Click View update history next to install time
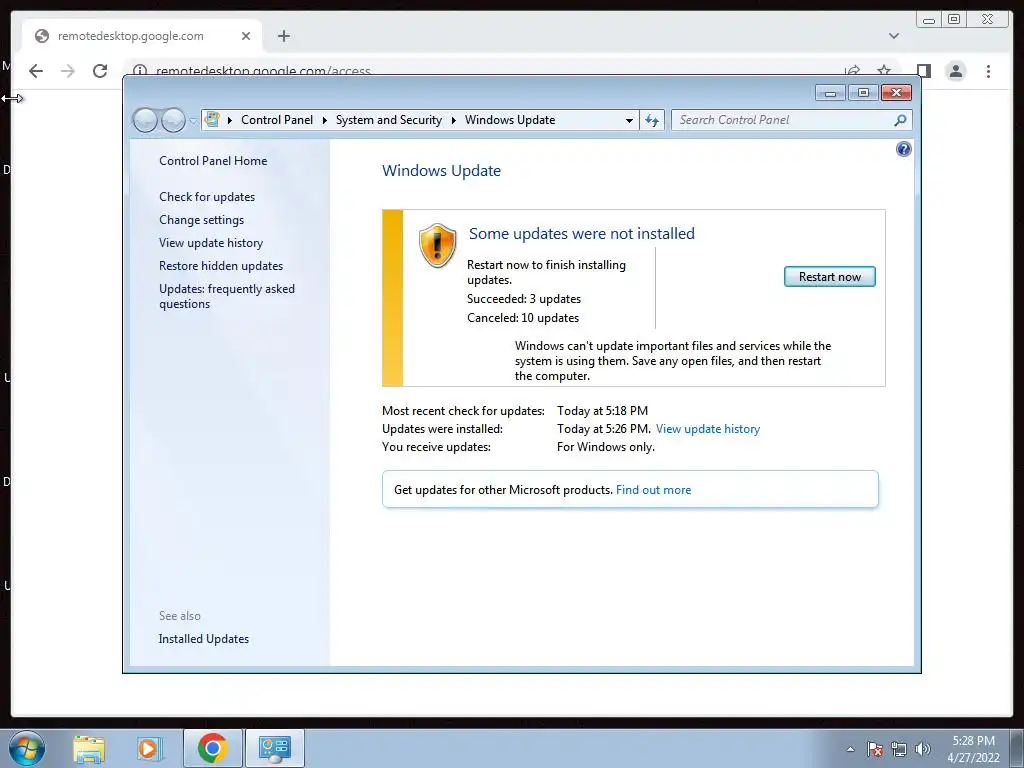 (708, 429)
